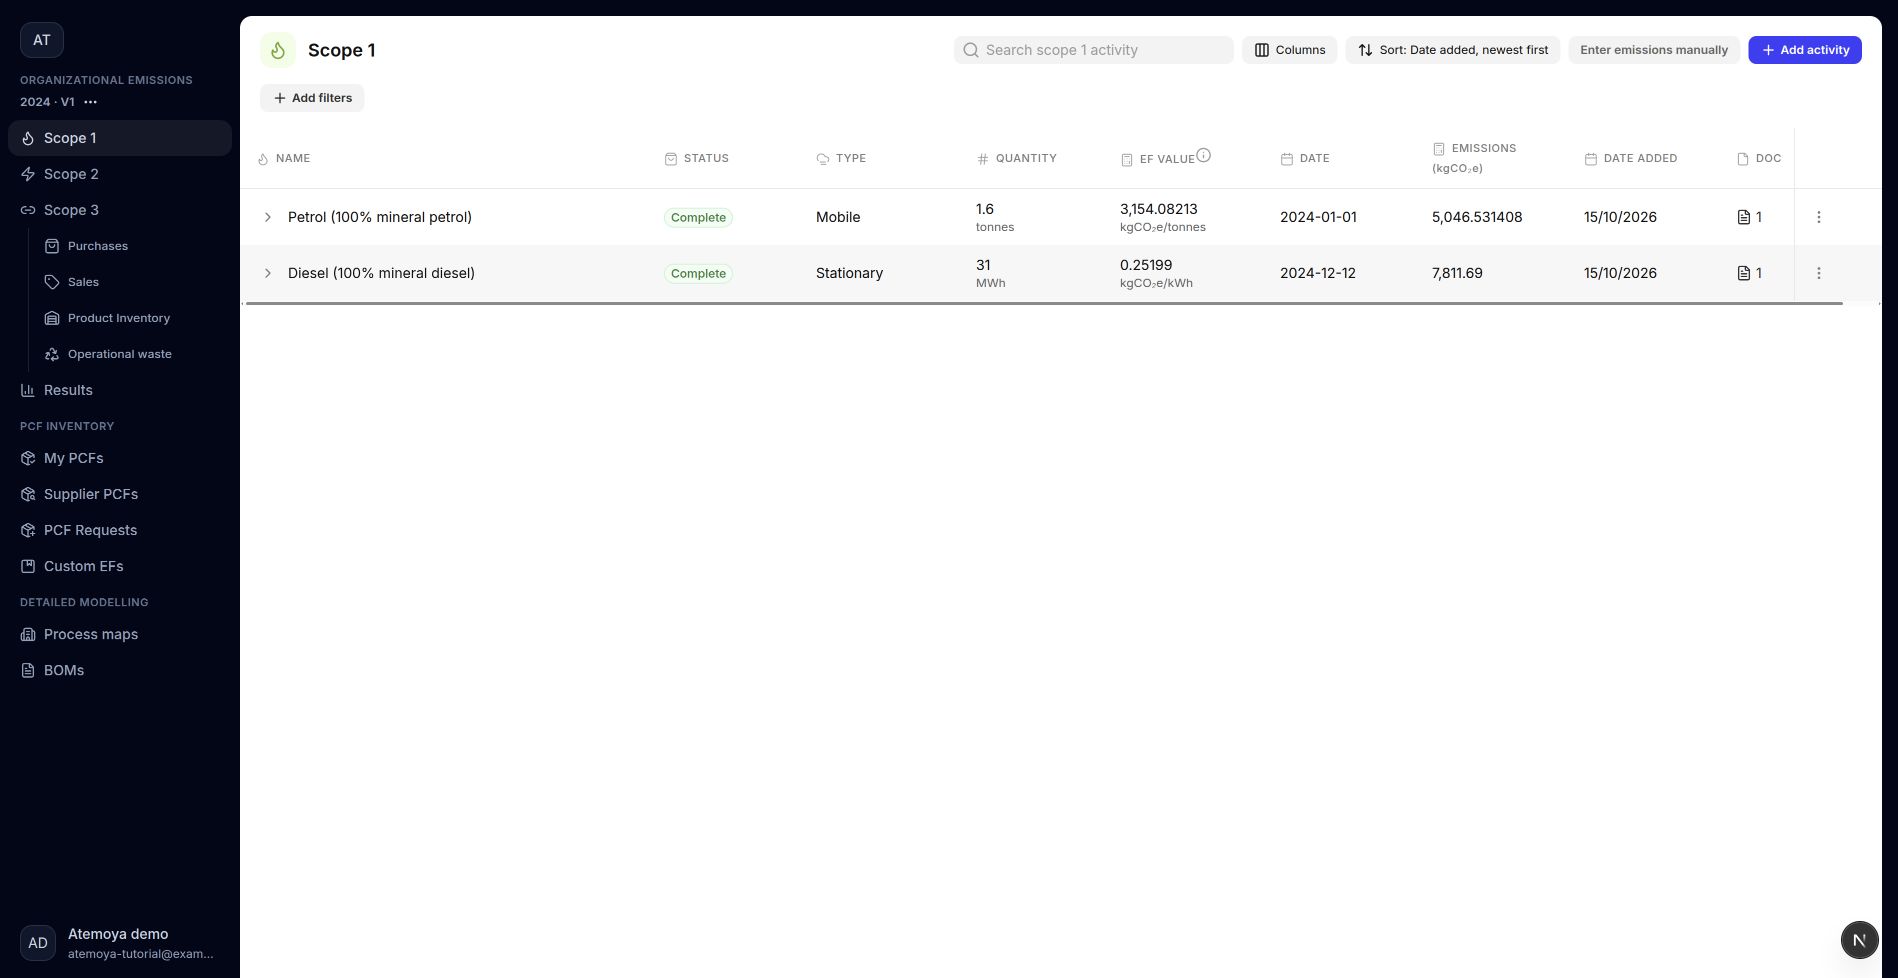
Task: Expand the Petrol (100% mineral petrol) row
Action: [267, 217]
